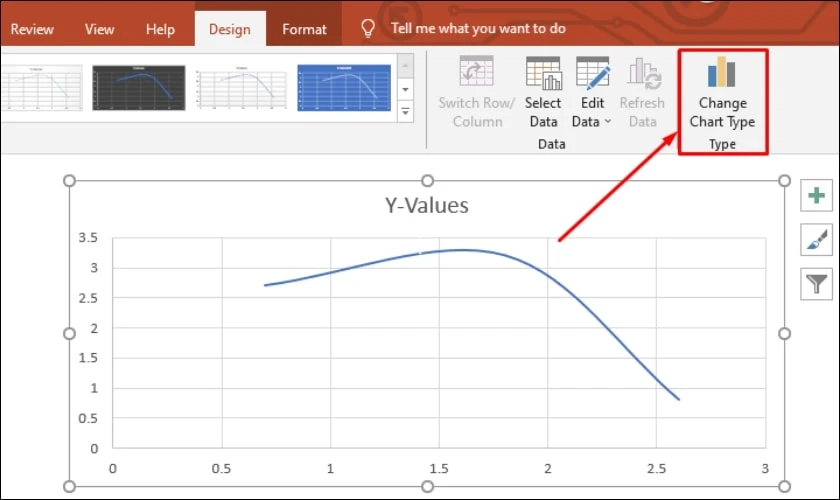Image resolution: width=840 pixels, height=500 pixels.
Task: Click the top-left chart resize handle
Action: [69, 181]
